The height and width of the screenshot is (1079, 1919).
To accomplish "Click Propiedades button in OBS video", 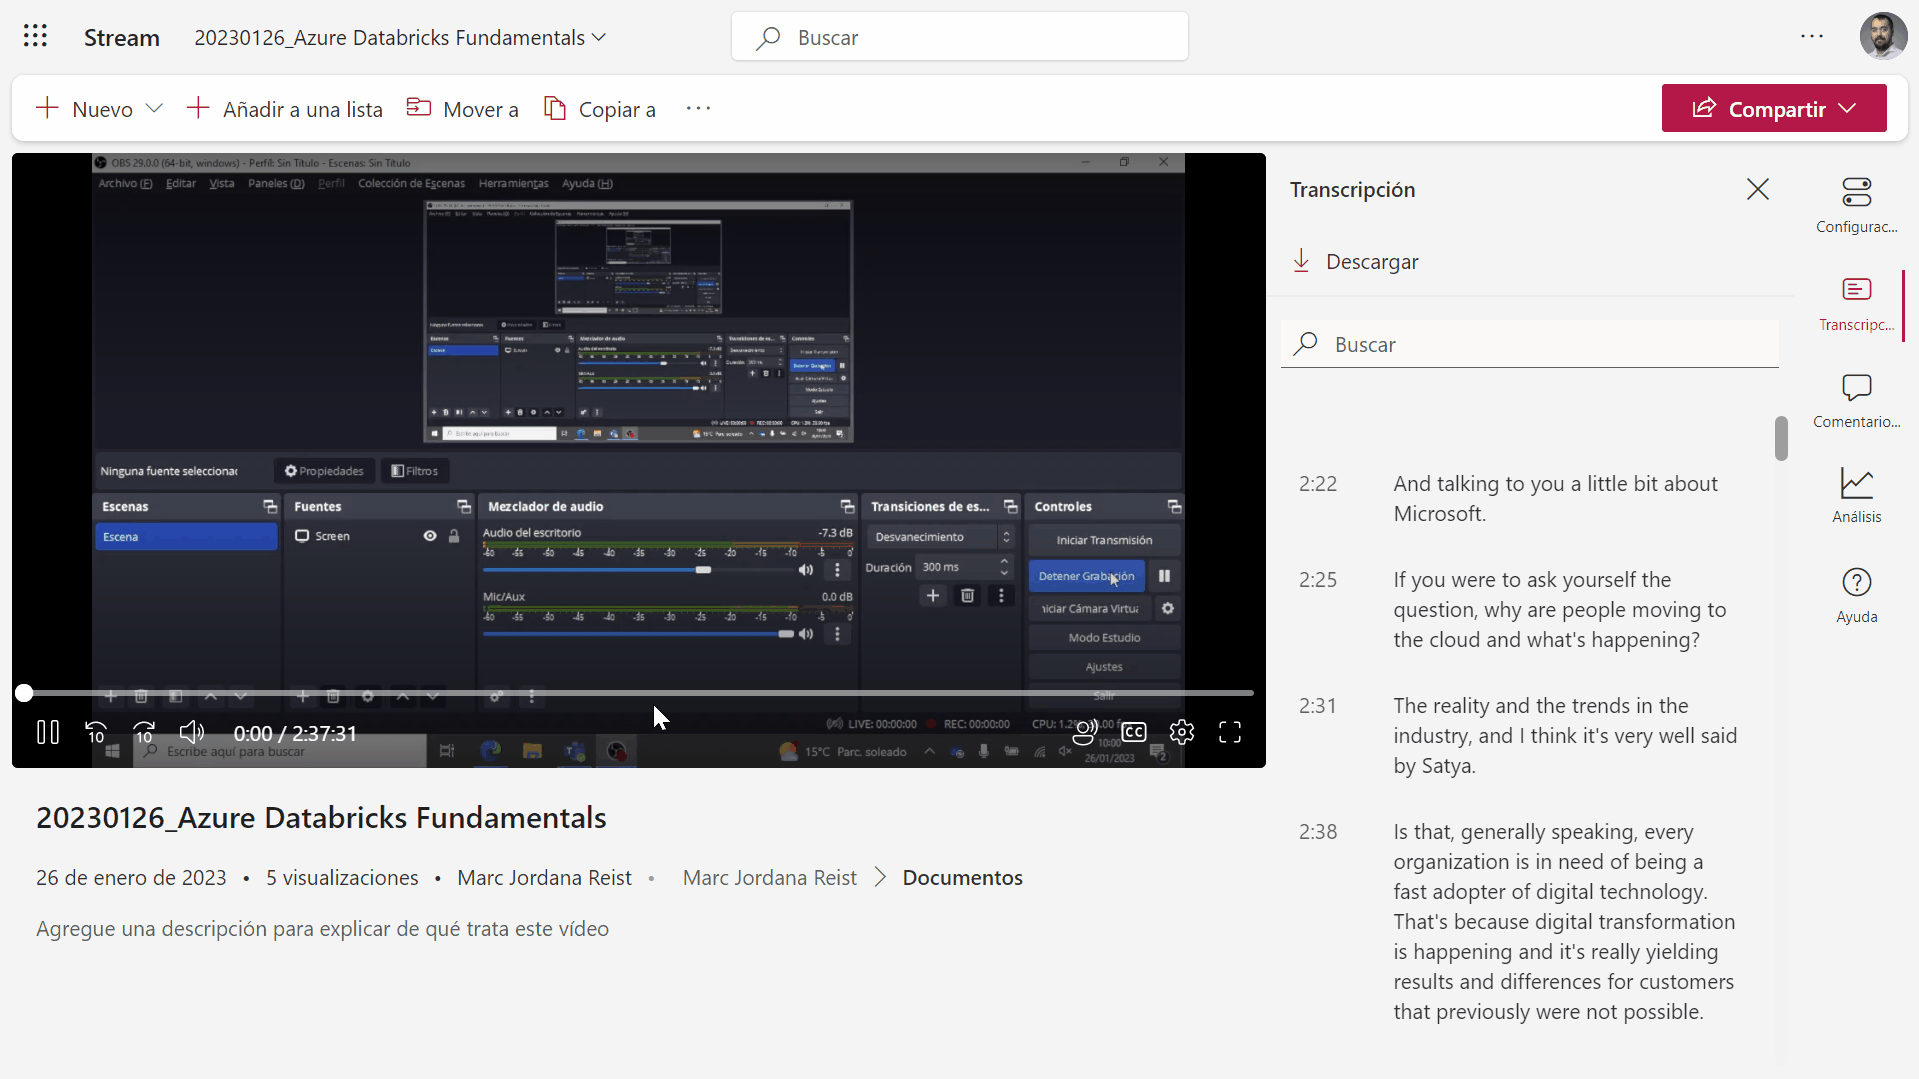I will [324, 471].
